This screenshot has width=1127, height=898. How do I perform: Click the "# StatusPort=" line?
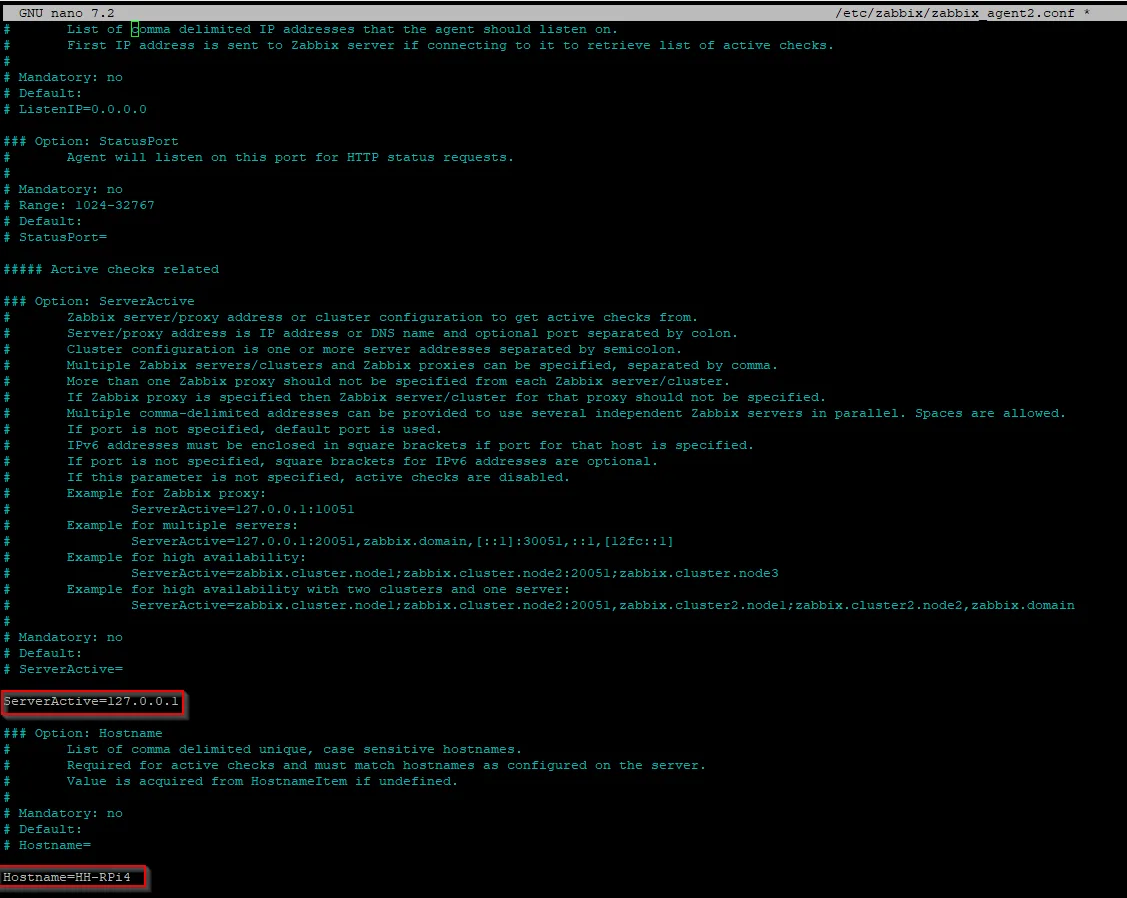(x=55, y=237)
